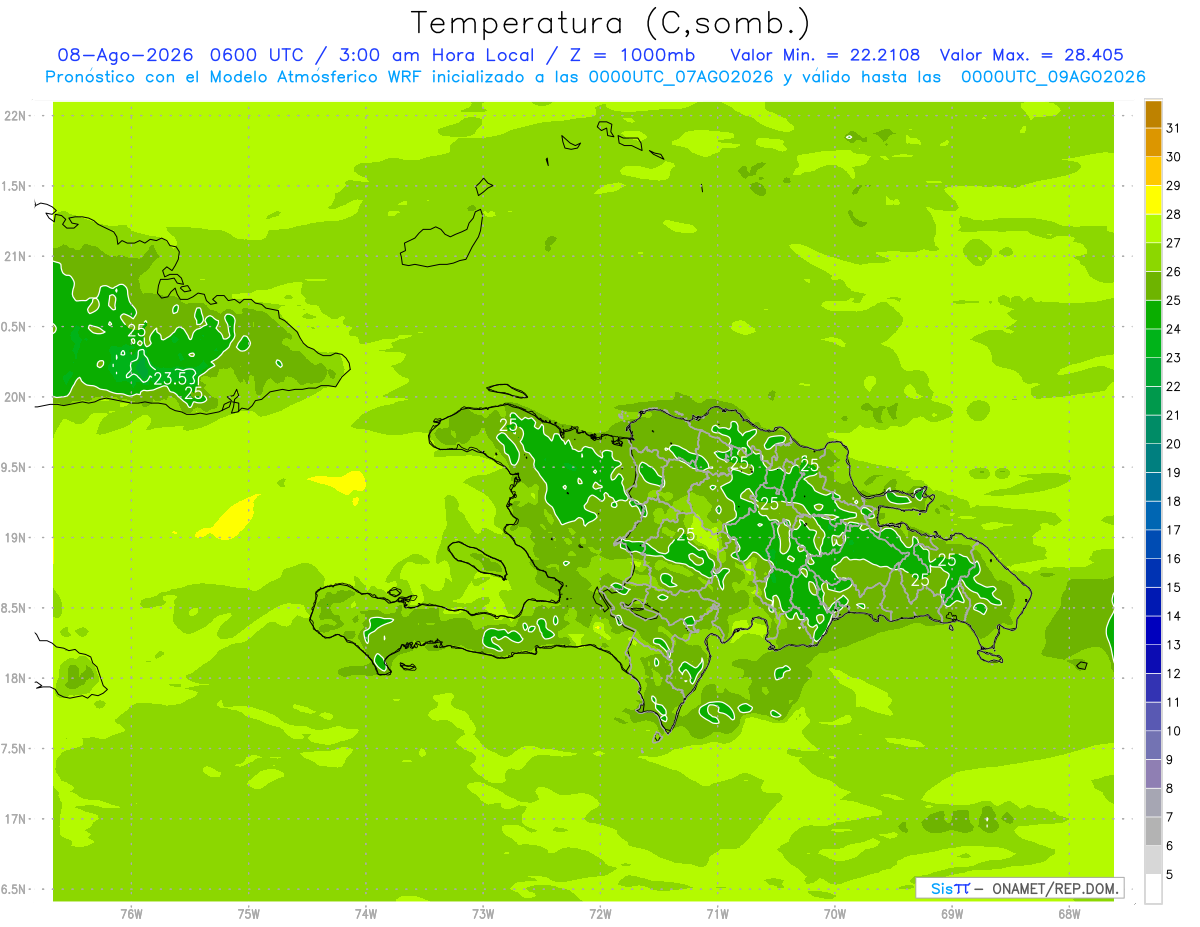Click the '19N' latitude axis label
This screenshot has height=927, width=1200.
click(14, 538)
